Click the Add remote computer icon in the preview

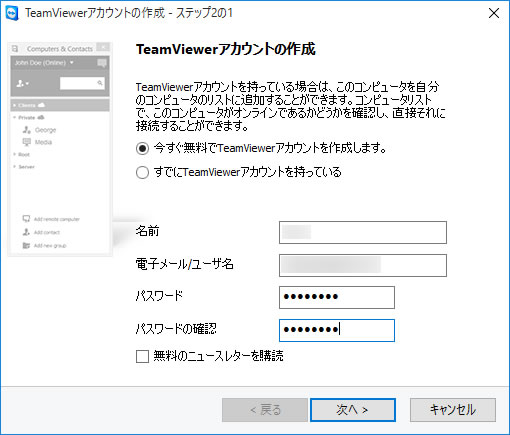pyautogui.click(x=26, y=219)
